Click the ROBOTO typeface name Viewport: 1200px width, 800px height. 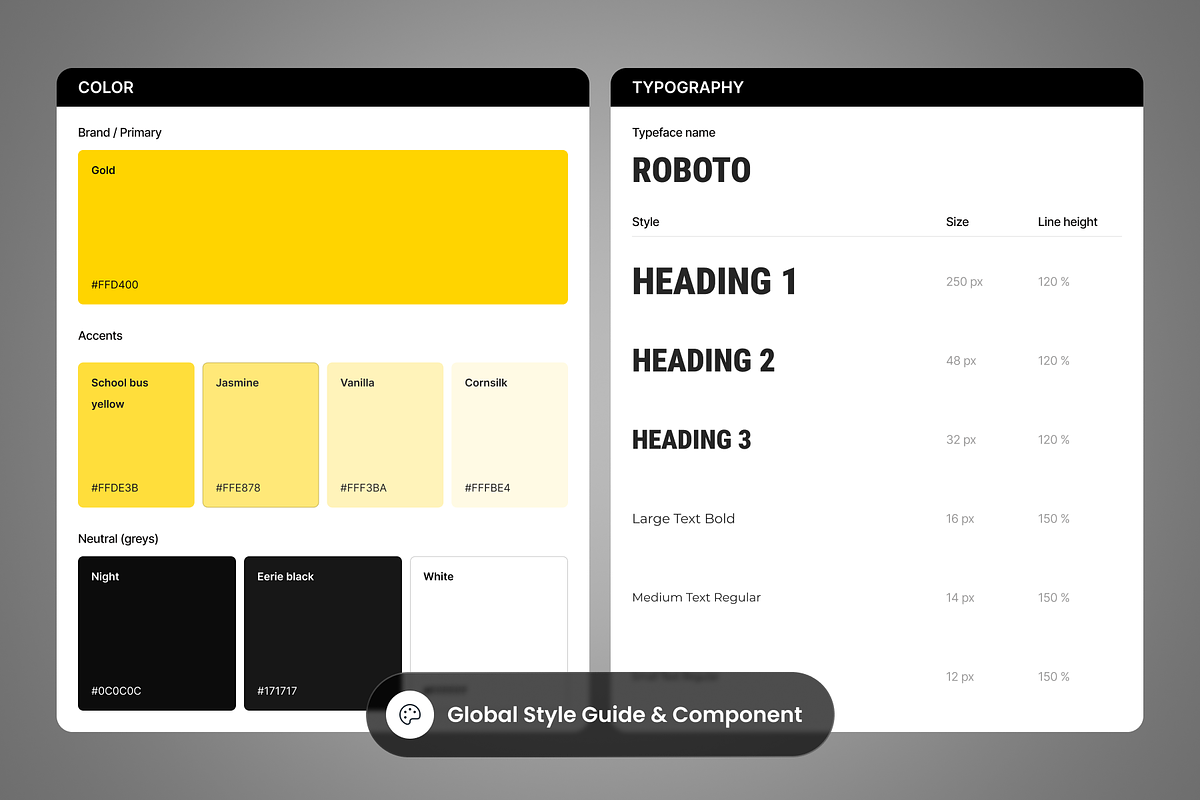[x=691, y=170]
